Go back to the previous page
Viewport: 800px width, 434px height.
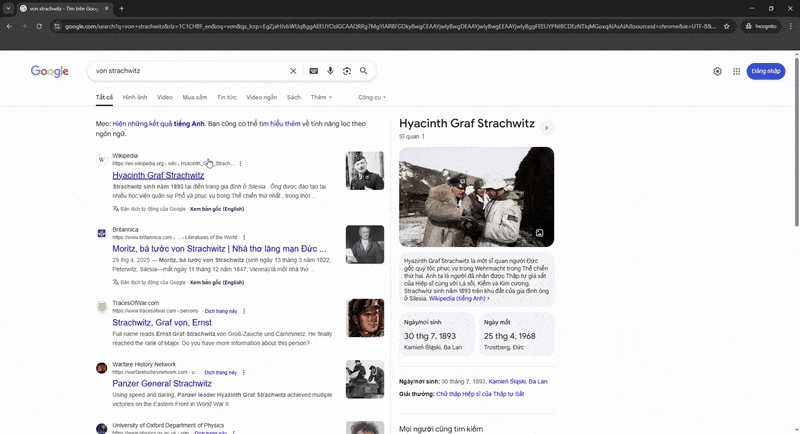click(x=9, y=26)
